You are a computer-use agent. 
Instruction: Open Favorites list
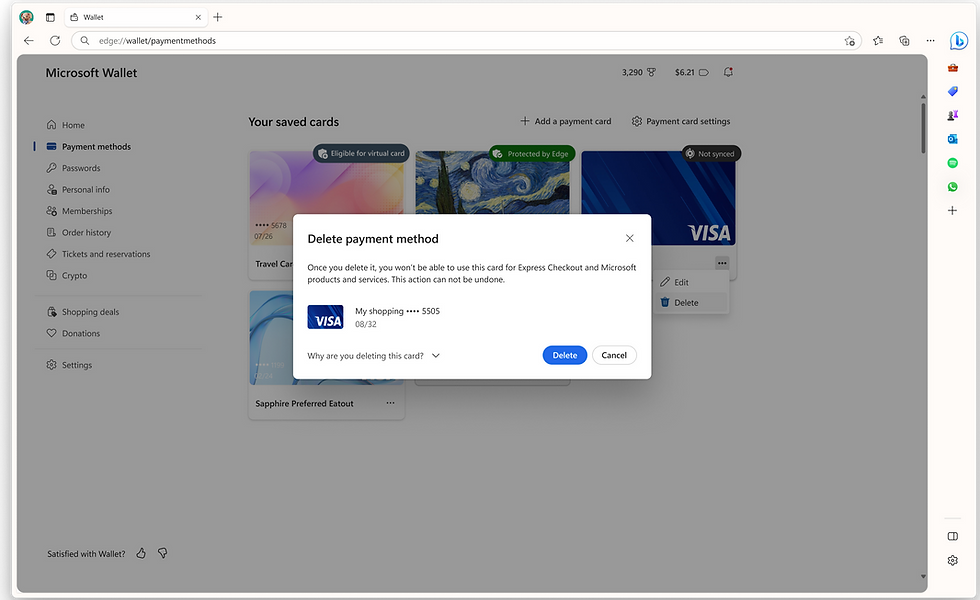[x=878, y=41]
